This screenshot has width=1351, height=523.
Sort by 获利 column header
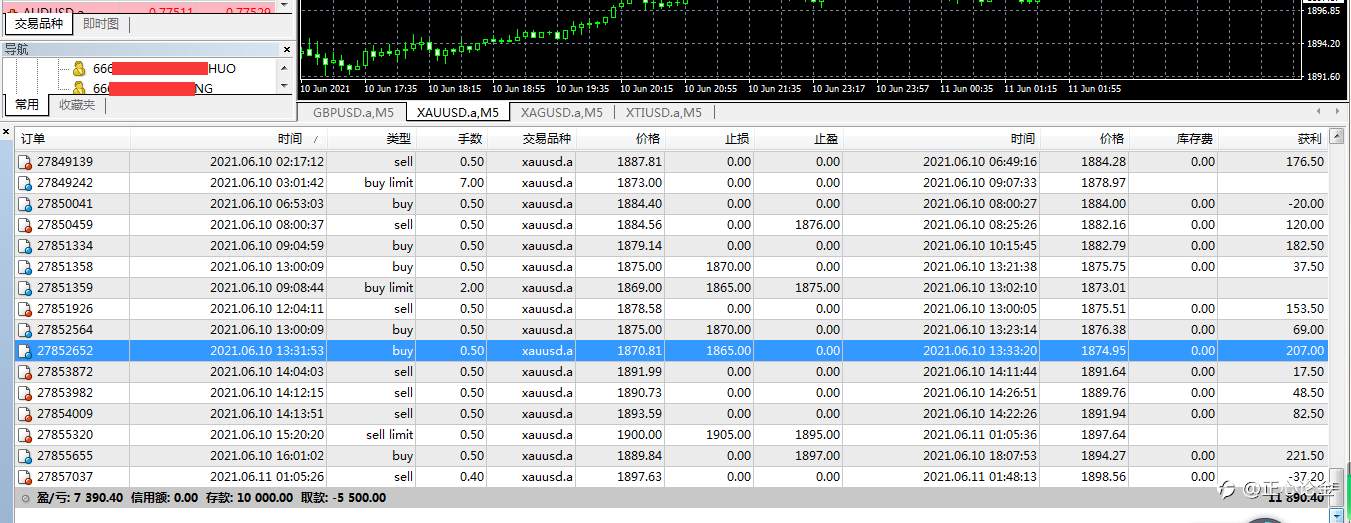coord(1273,139)
